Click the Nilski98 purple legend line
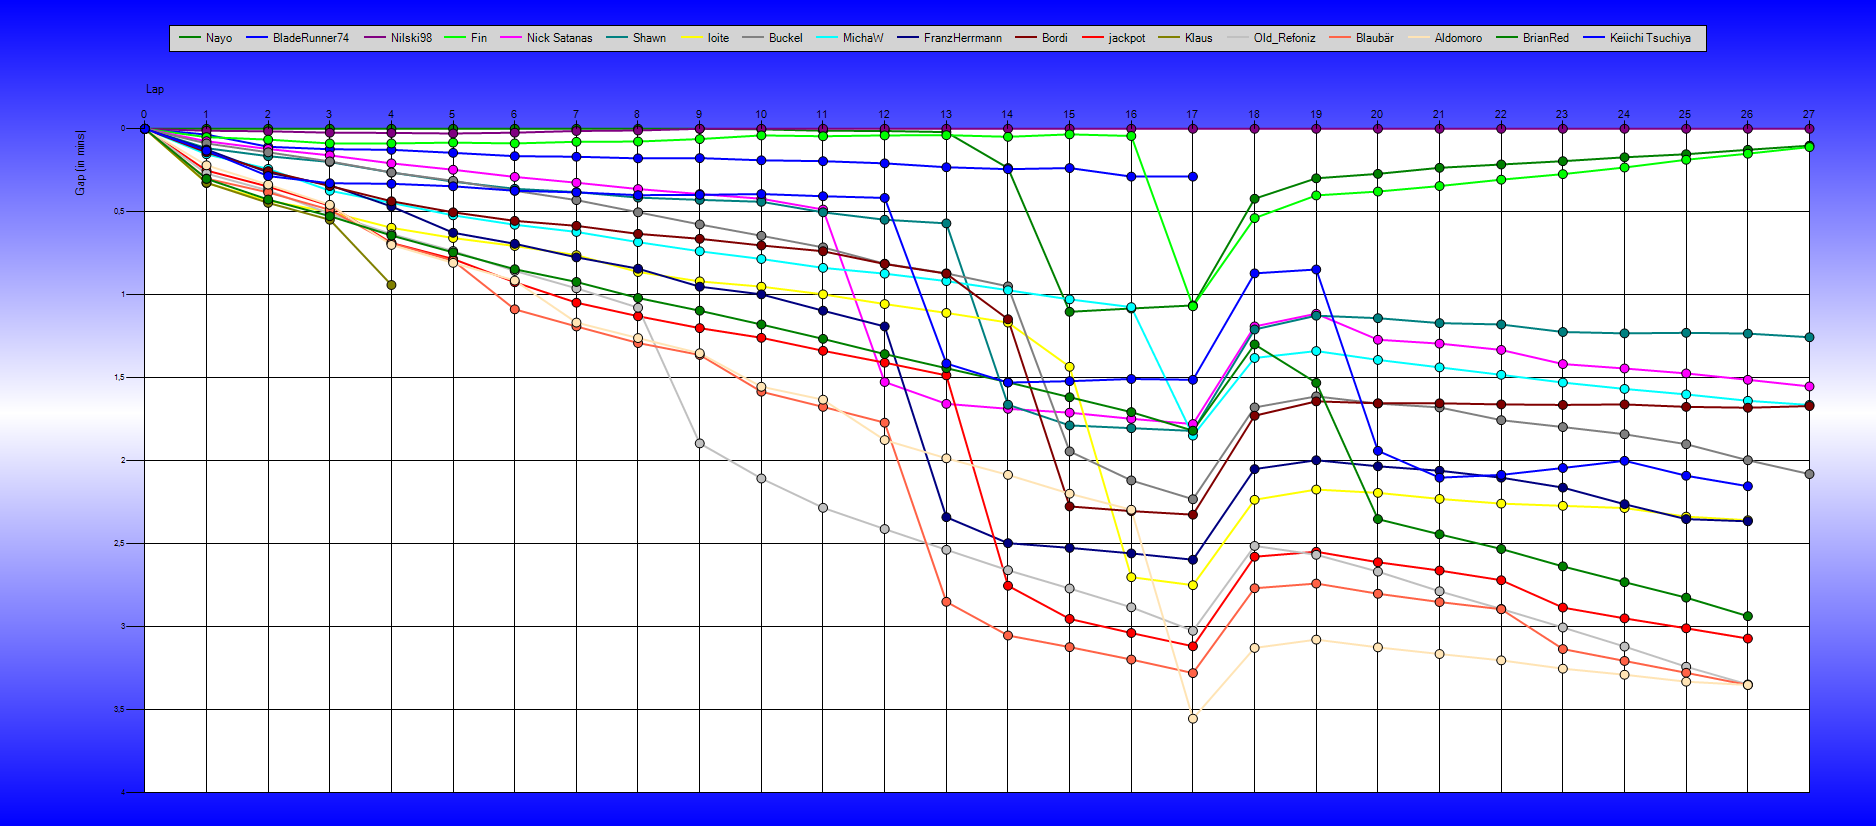 click(375, 38)
